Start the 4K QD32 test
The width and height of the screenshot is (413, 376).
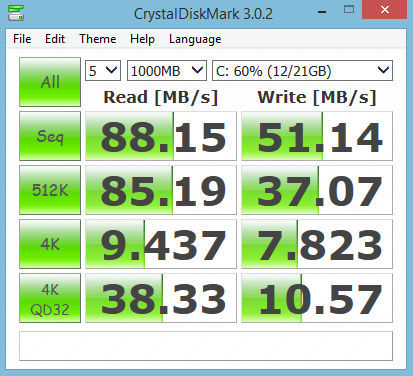coord(50,298)
